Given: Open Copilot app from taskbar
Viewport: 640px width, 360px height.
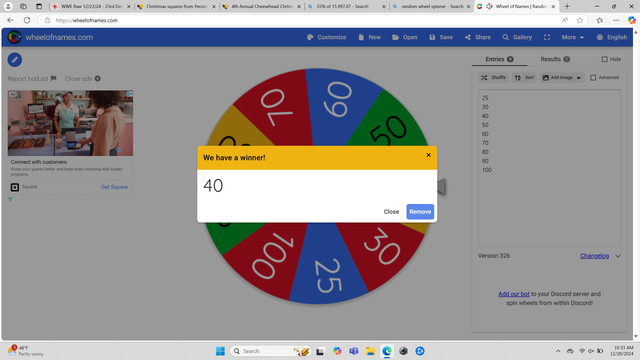Looking at the screenshot, I should (337, 351).
